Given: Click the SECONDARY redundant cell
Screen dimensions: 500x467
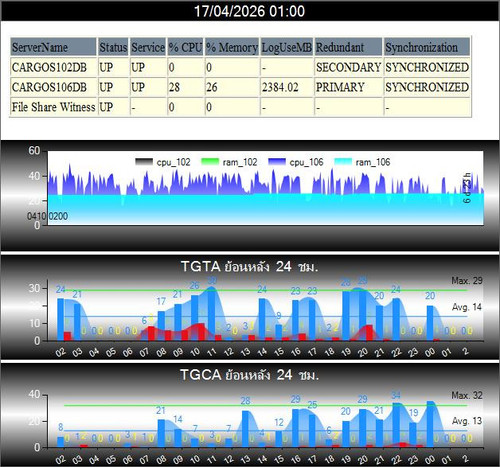Looking at the screenshot, I should 348,67.
